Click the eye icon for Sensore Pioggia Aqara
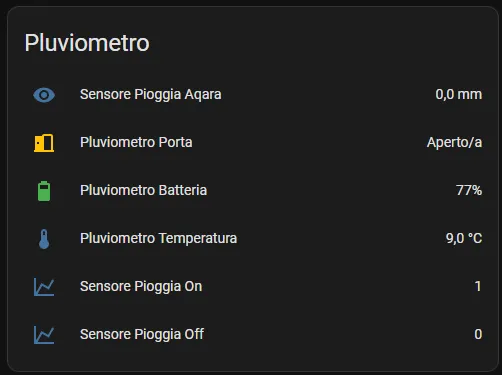The height and width of the screenshot is (375, 502). (44, 95)
